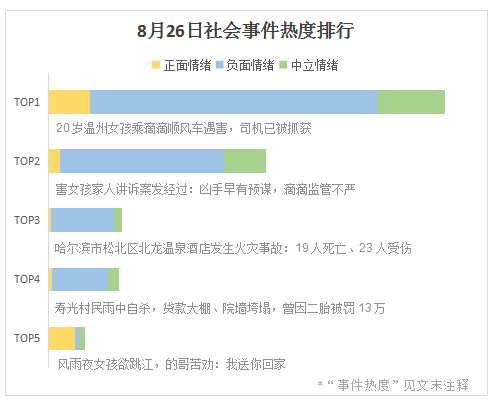Click TOP1 yellow positive sentiment segment

tap(69, 102)
